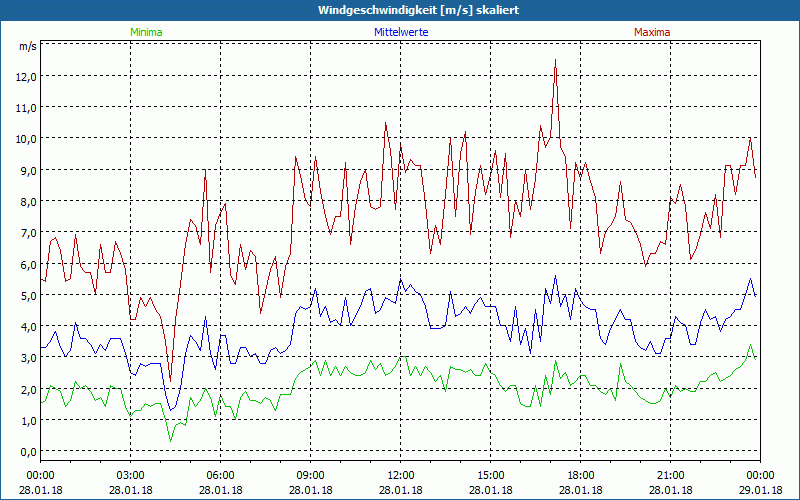Click the Minima legend label
Viewport: 800px width, 500px height.
tap(145, 32)
